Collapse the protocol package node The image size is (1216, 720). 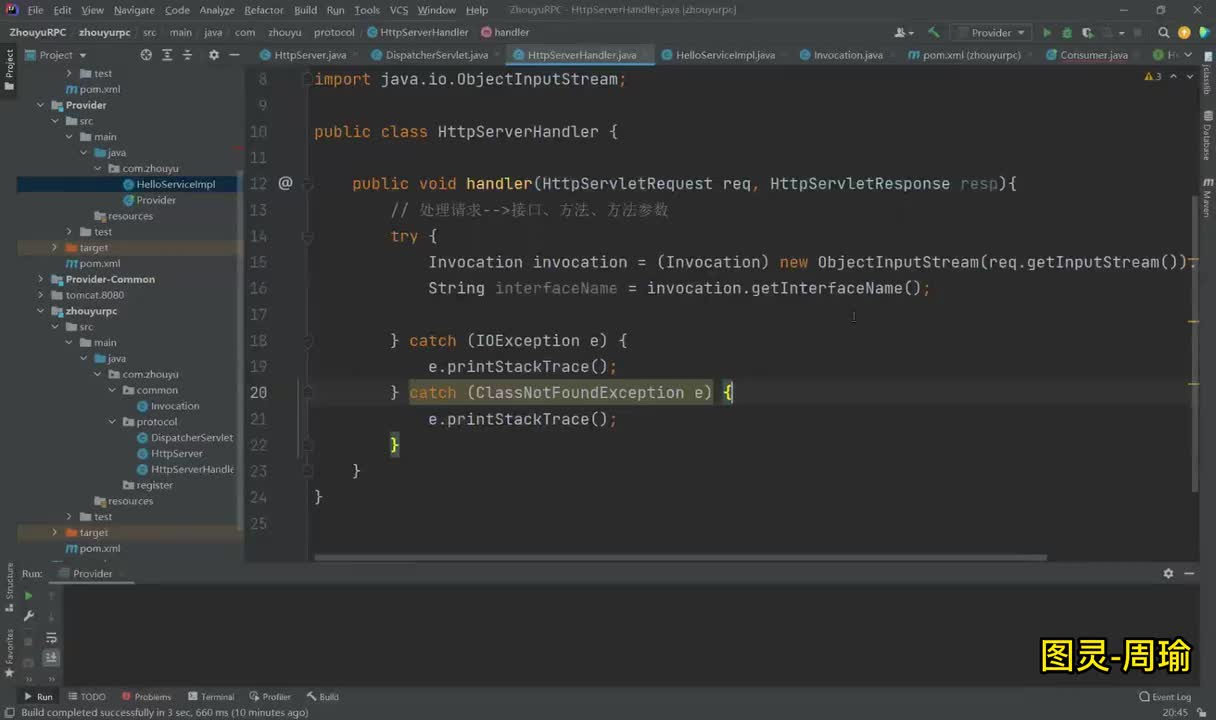[112, 422]
